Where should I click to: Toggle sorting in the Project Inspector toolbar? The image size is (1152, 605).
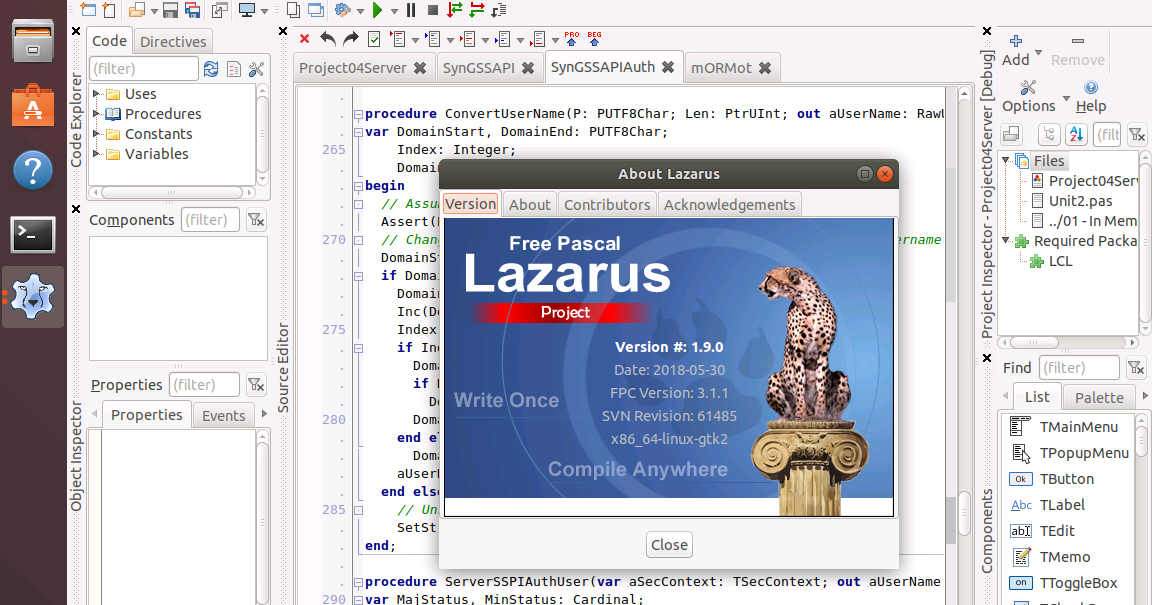pos(1075,134)
